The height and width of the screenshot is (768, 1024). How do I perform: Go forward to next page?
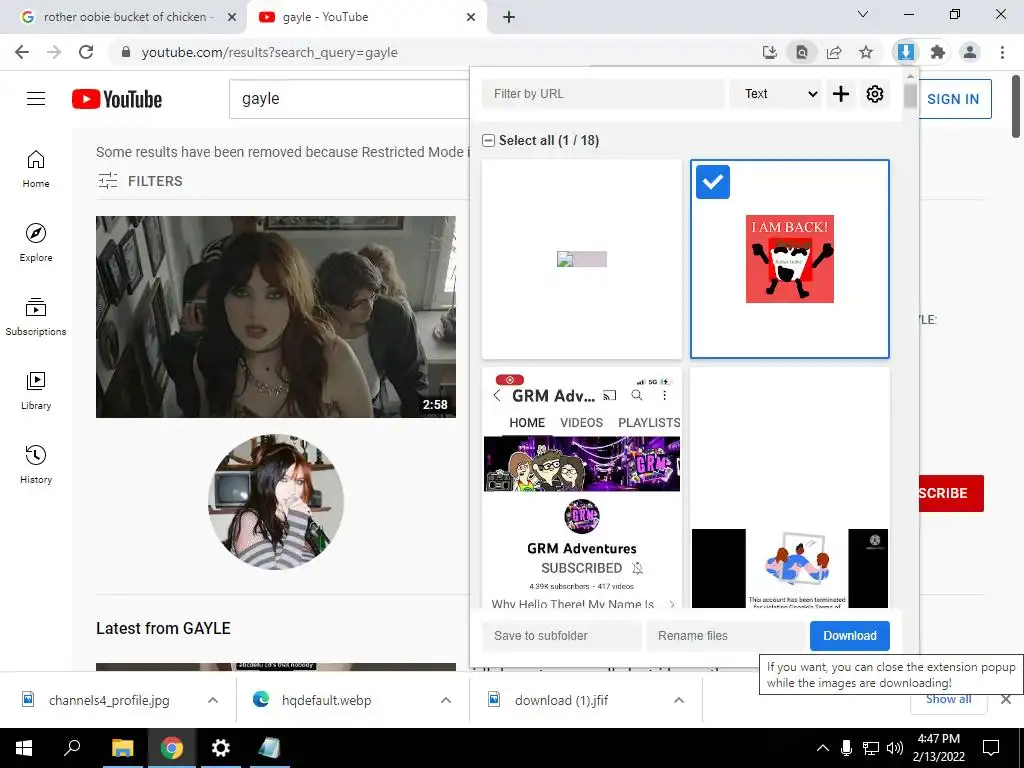54,52
